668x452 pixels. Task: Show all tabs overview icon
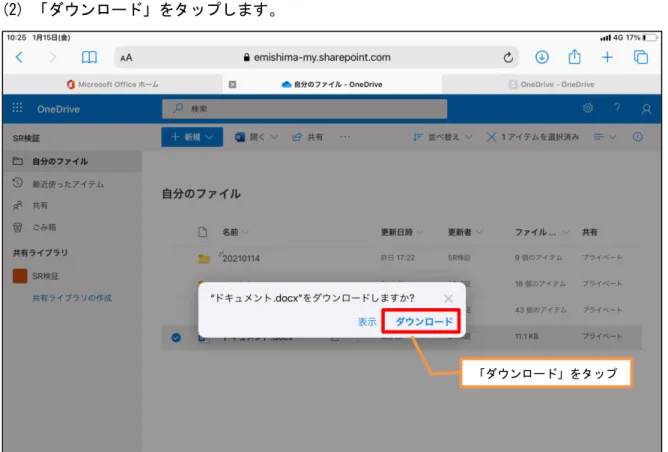coord(641,57)
